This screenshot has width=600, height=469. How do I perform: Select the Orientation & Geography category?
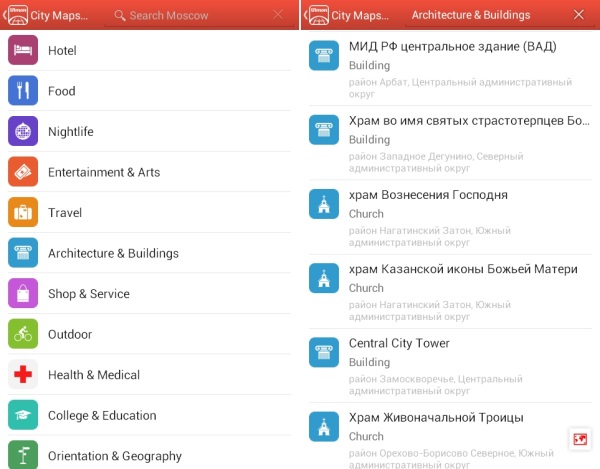114,456
